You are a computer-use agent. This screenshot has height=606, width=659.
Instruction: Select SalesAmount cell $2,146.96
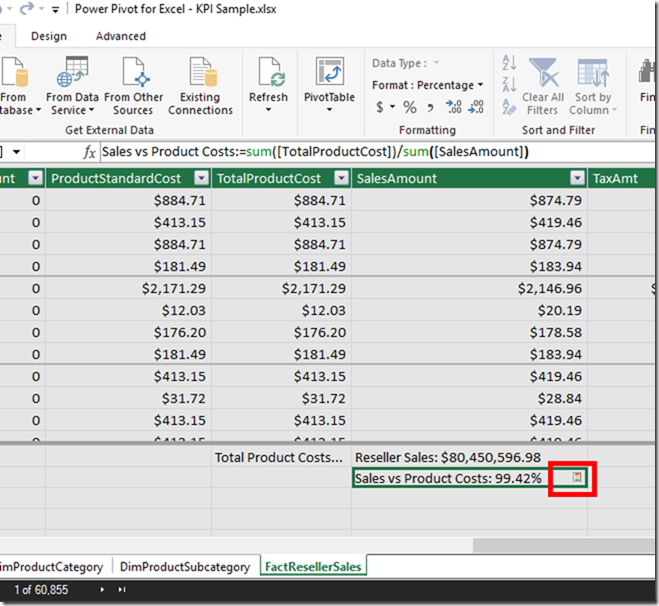[469, 288]
